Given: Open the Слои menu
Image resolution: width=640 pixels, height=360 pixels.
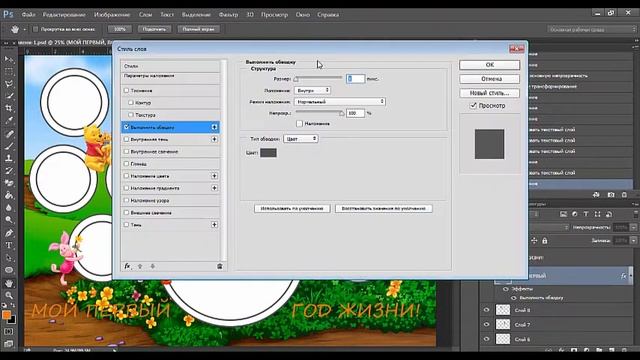Looking at the screenshot, I should tap(145, 15).
